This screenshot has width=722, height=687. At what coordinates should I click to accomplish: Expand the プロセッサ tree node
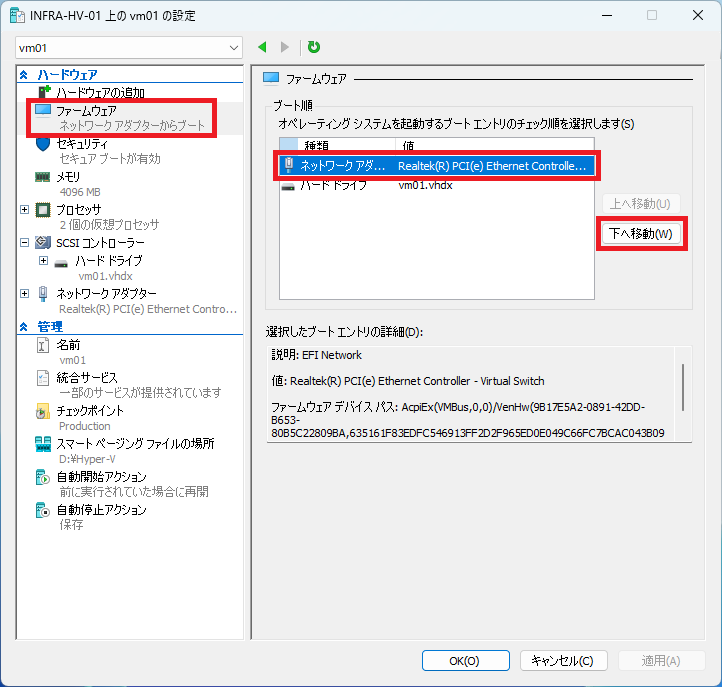coord(25,210)
